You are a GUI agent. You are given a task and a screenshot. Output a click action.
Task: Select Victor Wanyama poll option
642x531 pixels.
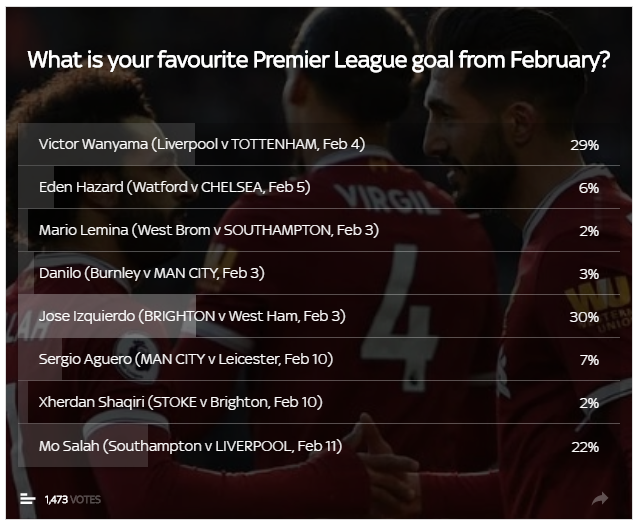click(319, 144)
